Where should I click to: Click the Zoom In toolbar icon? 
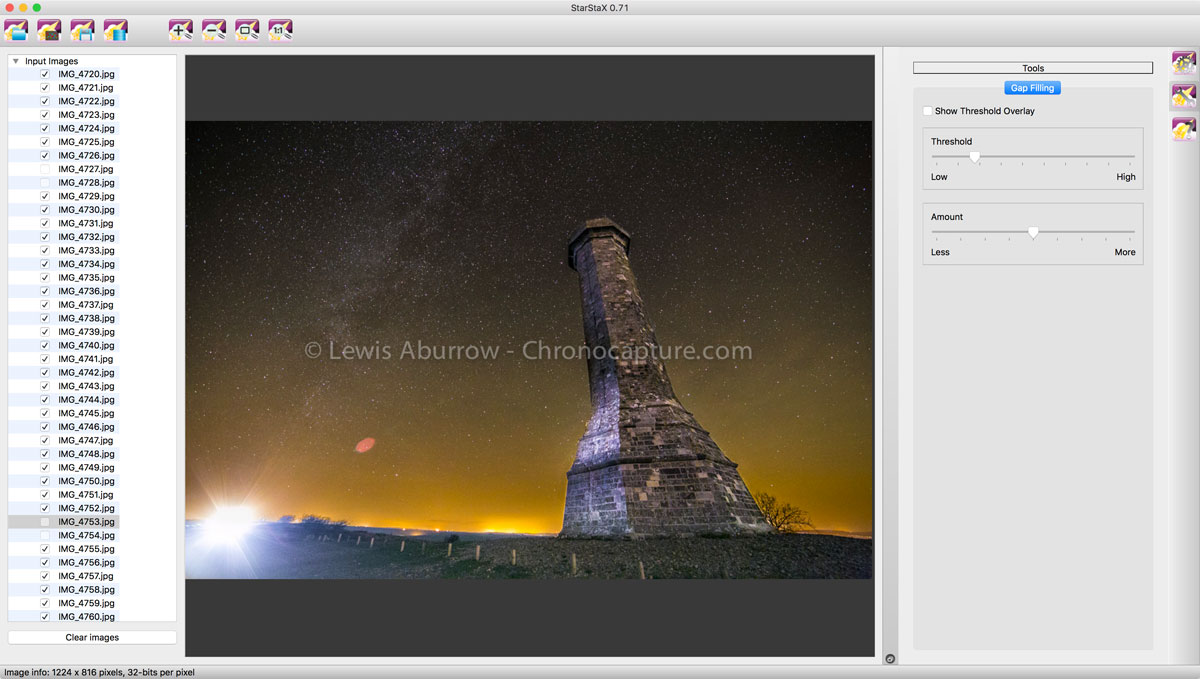coord(181,30)
